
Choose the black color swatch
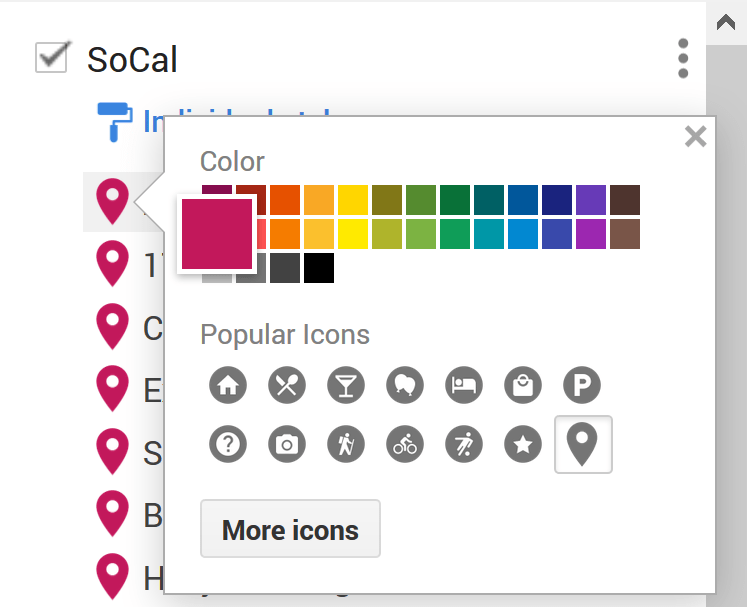[319, 268]
